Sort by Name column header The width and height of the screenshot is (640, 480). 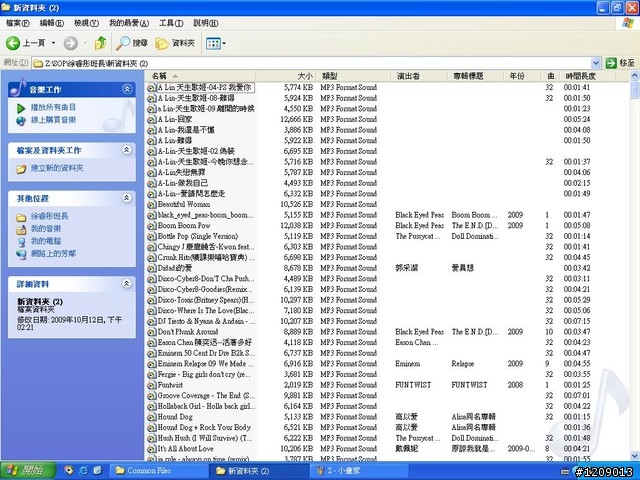(200, 76)
